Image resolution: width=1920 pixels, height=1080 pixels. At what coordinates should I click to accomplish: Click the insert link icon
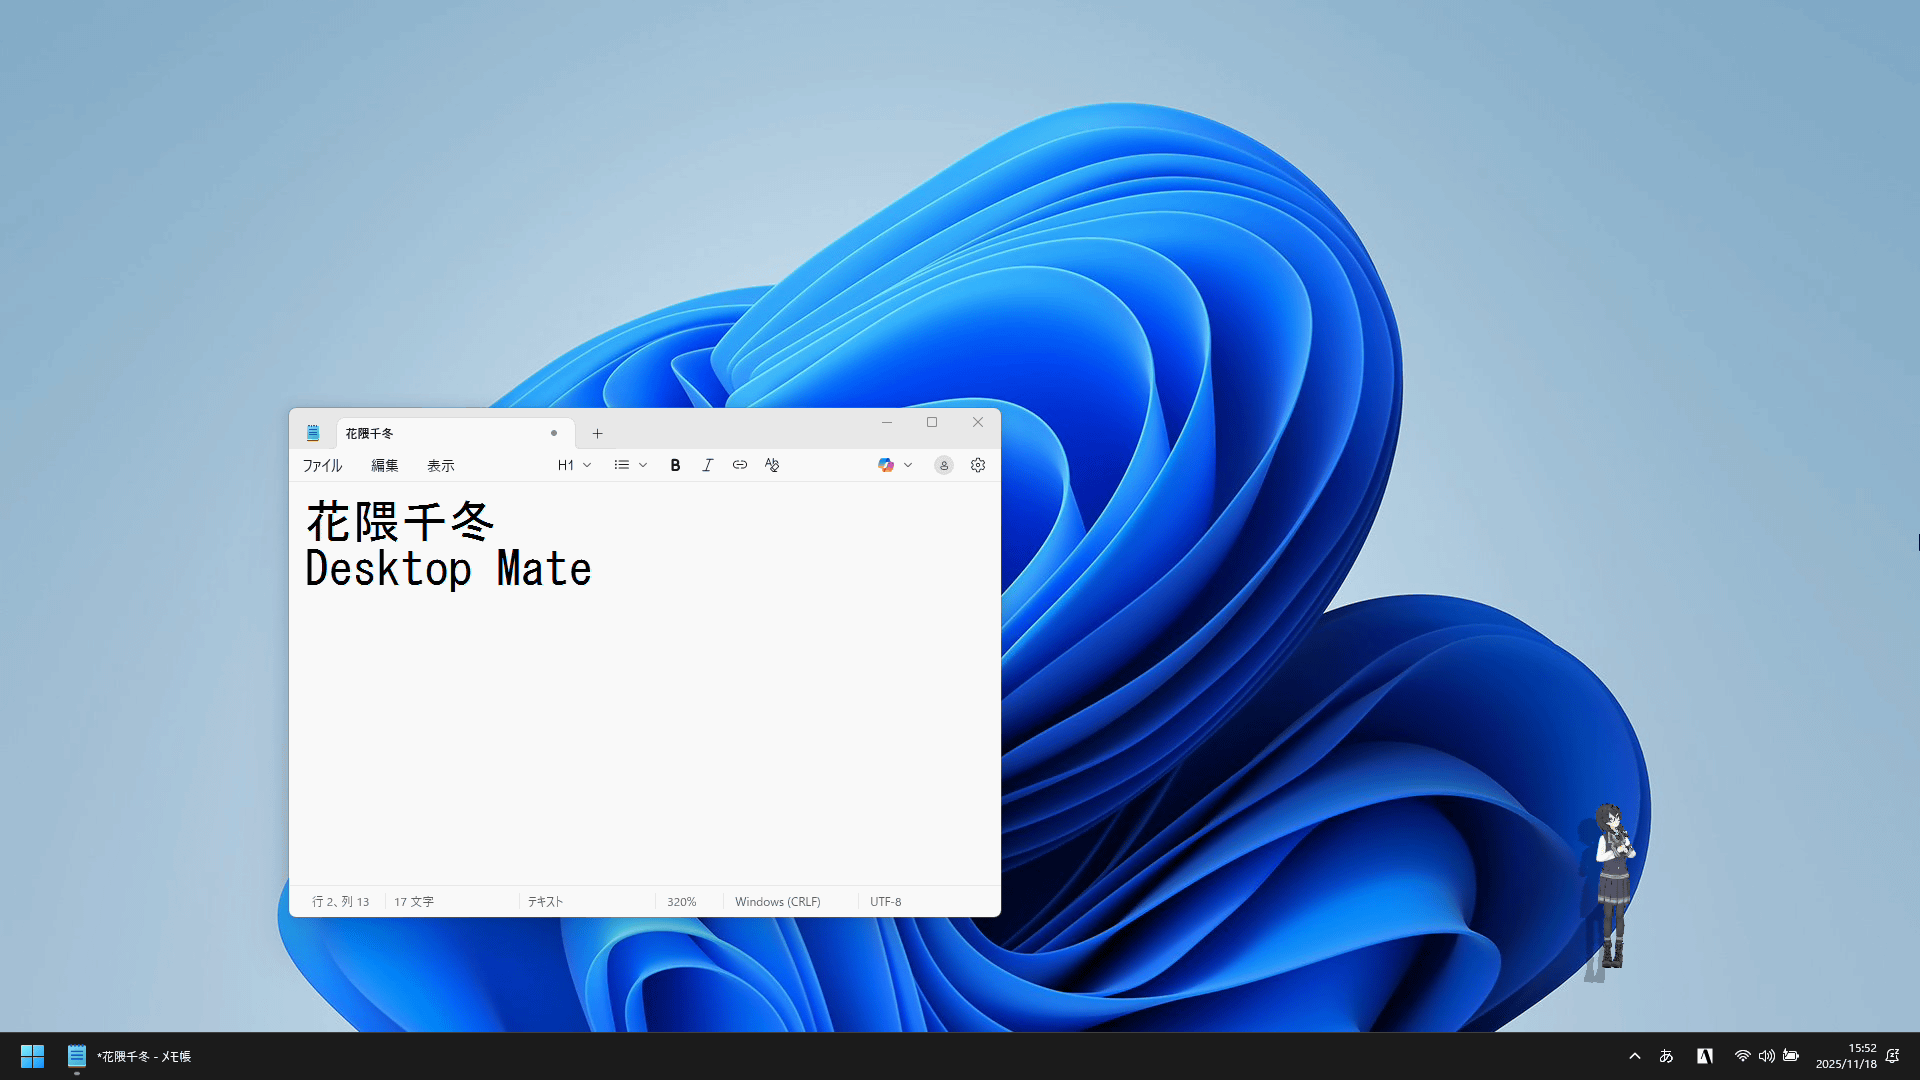(x=740, y=465)
